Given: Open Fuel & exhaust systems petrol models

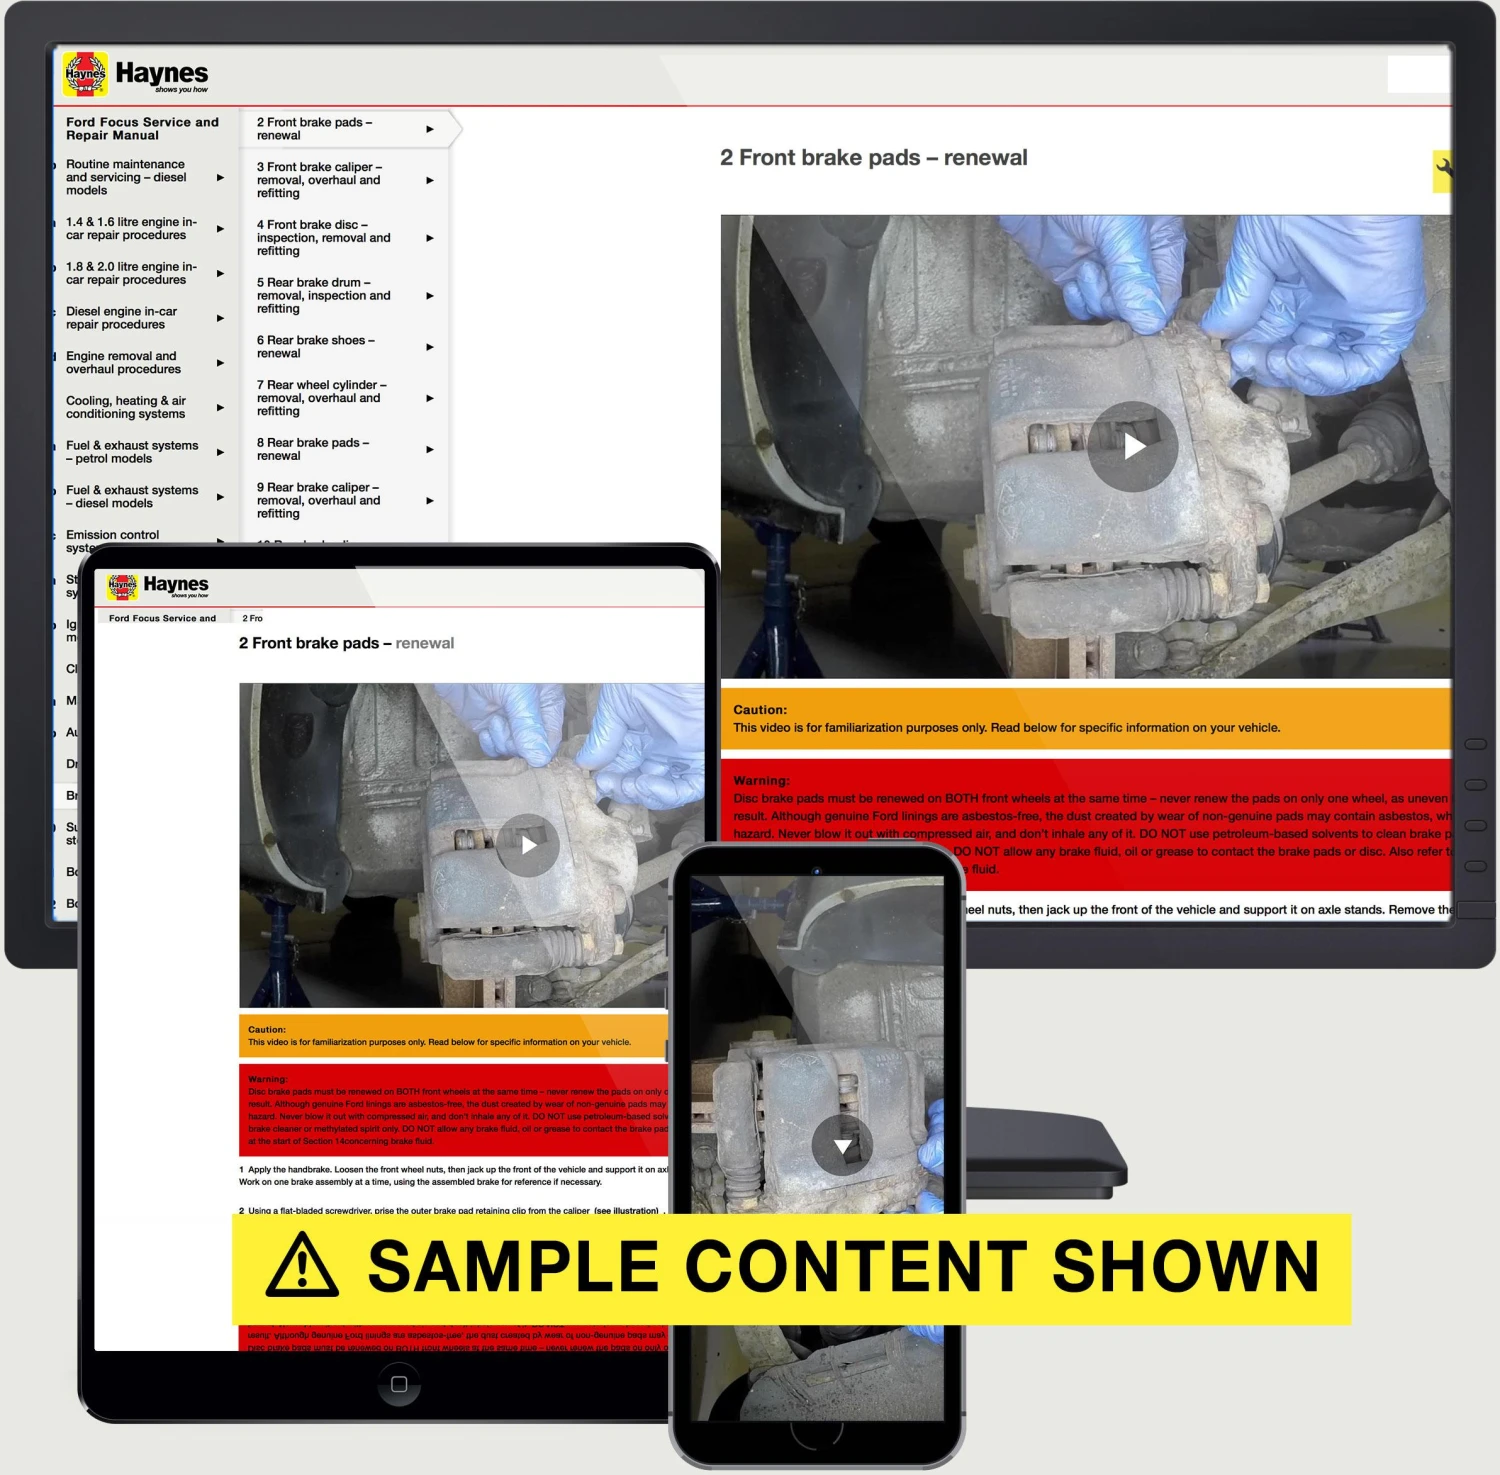Looking at the screenshot, I should pos(132,452).
